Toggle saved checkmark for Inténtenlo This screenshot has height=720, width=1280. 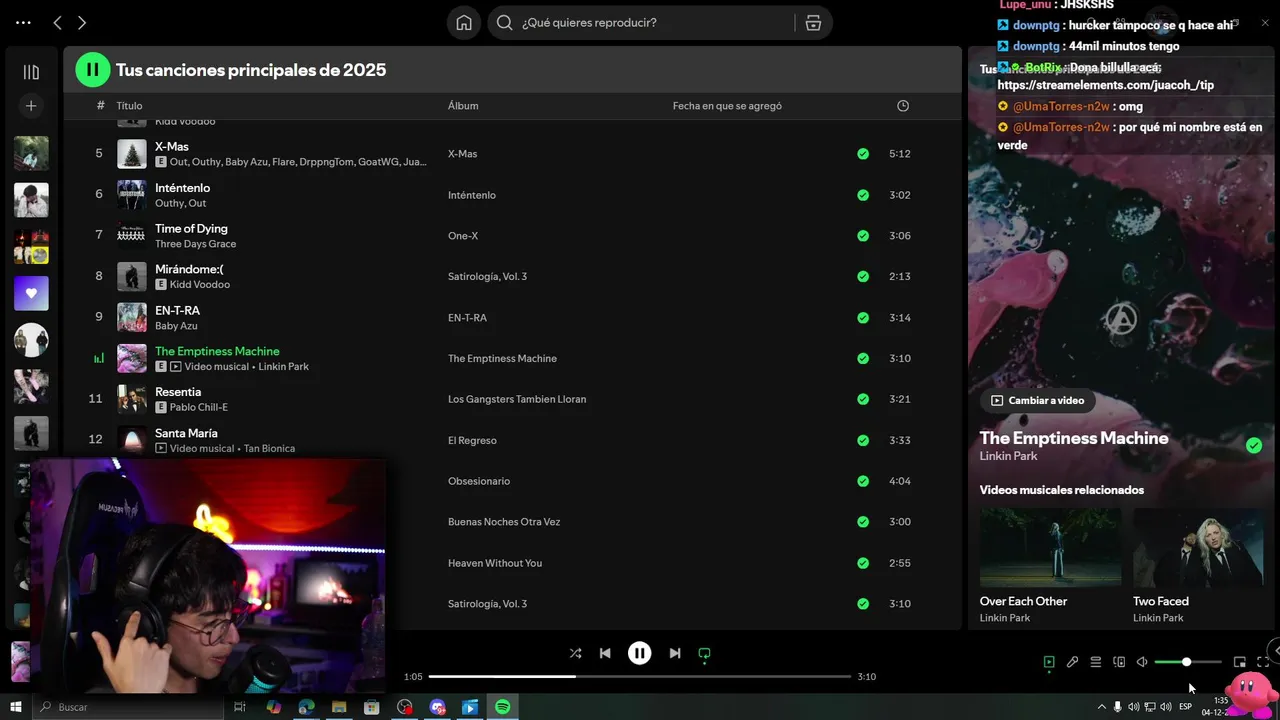(863, 195)
